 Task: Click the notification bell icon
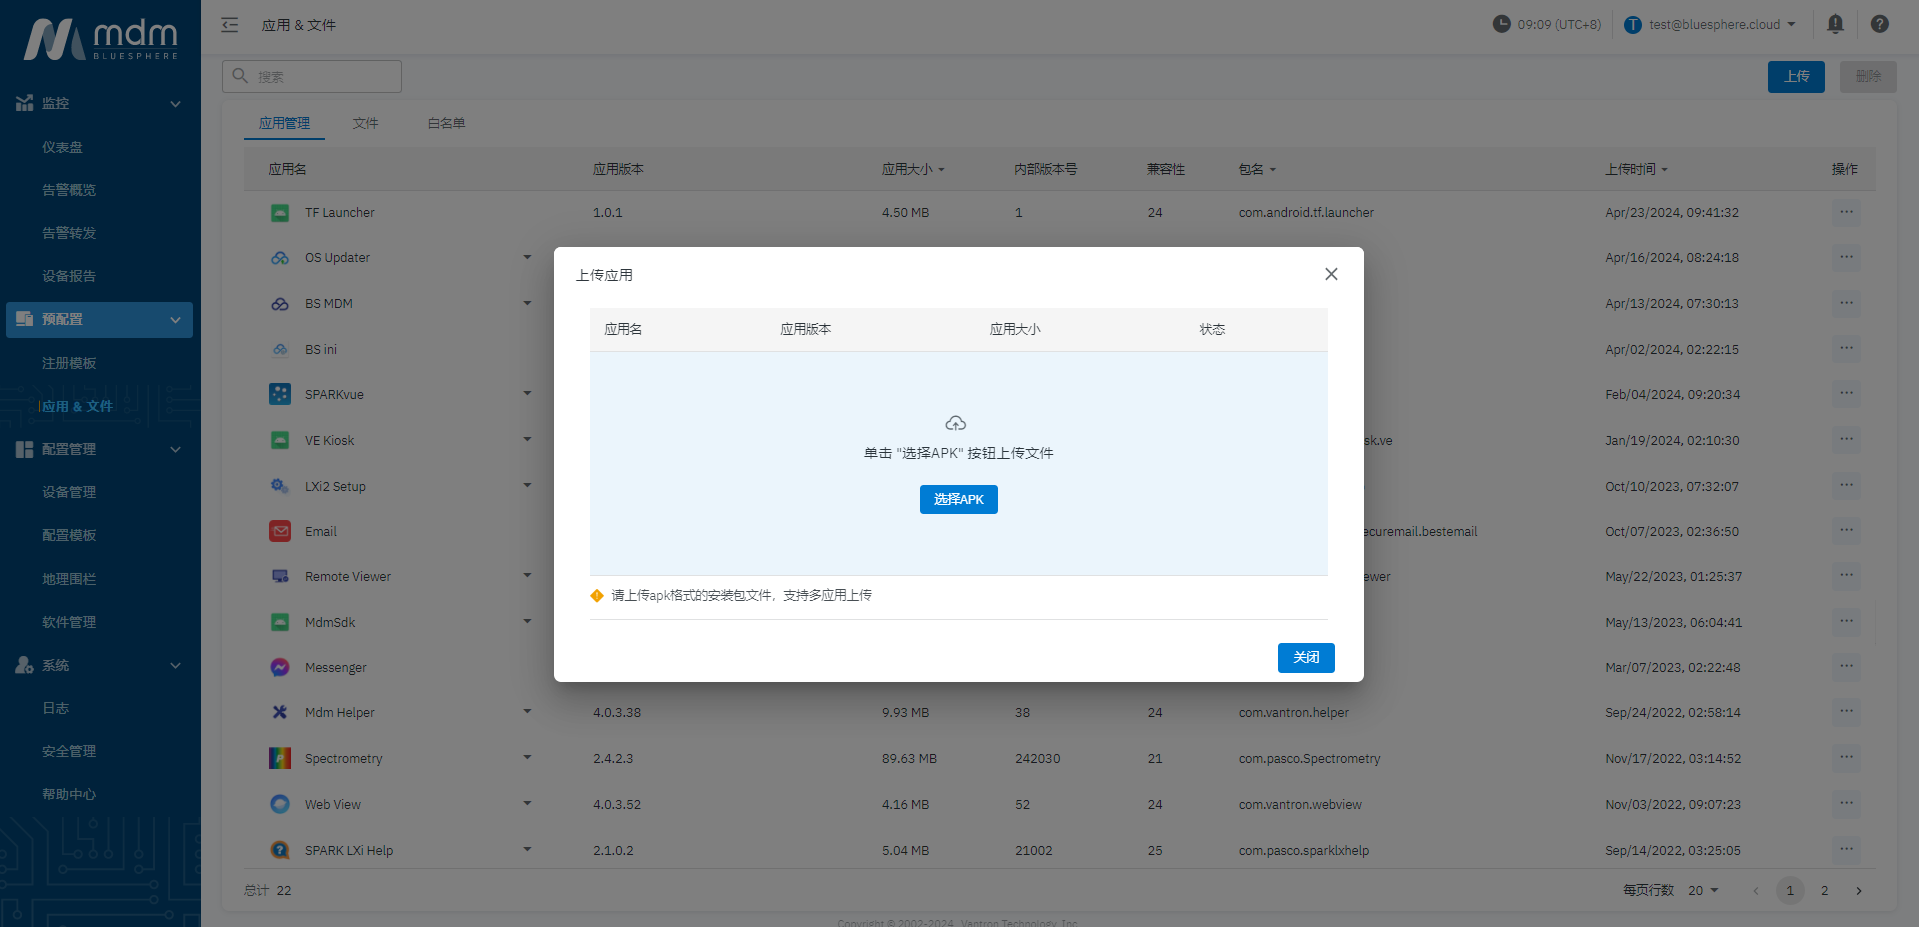pyautogui.click(x=1835, y=24)
